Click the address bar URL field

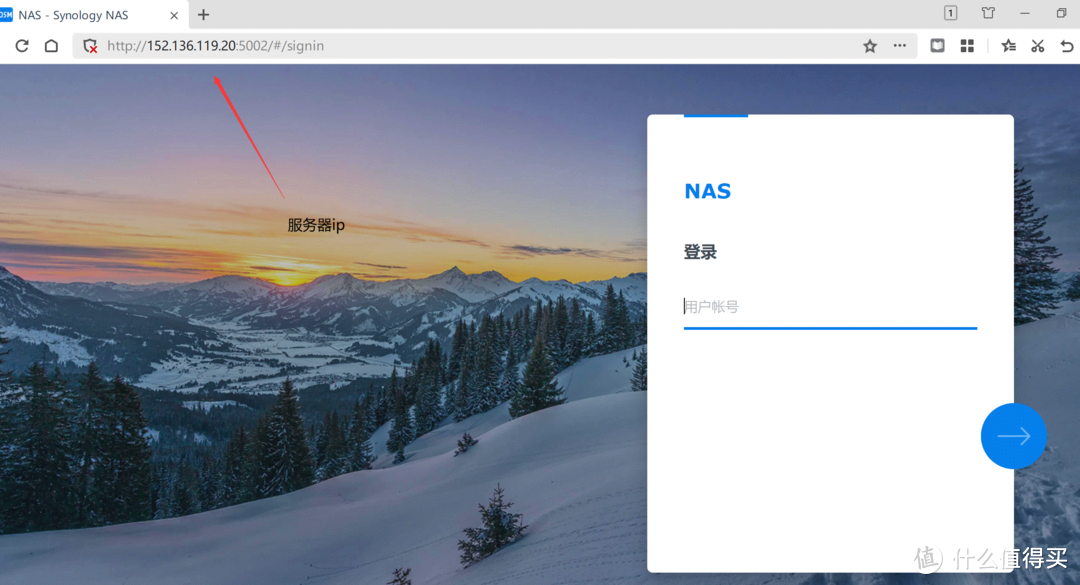[x=480, y=46]
